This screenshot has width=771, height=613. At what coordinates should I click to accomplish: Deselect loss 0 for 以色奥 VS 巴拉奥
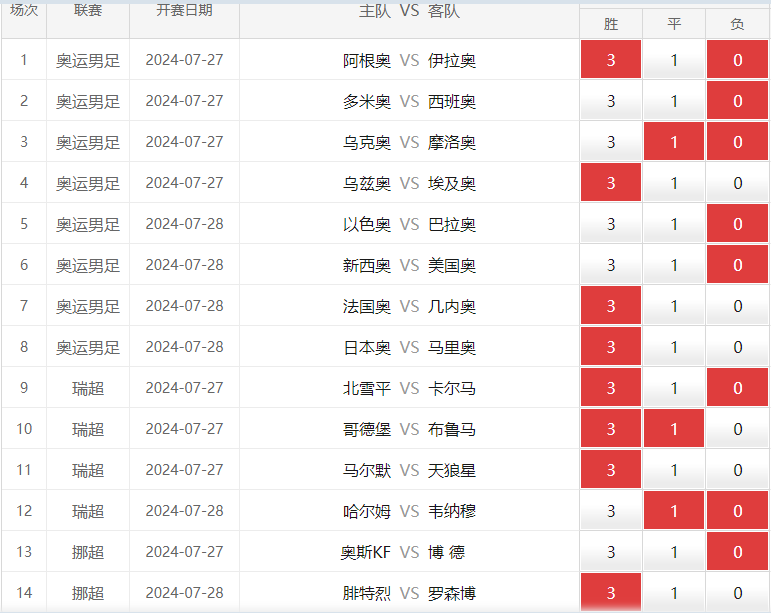tap(737, 224)
